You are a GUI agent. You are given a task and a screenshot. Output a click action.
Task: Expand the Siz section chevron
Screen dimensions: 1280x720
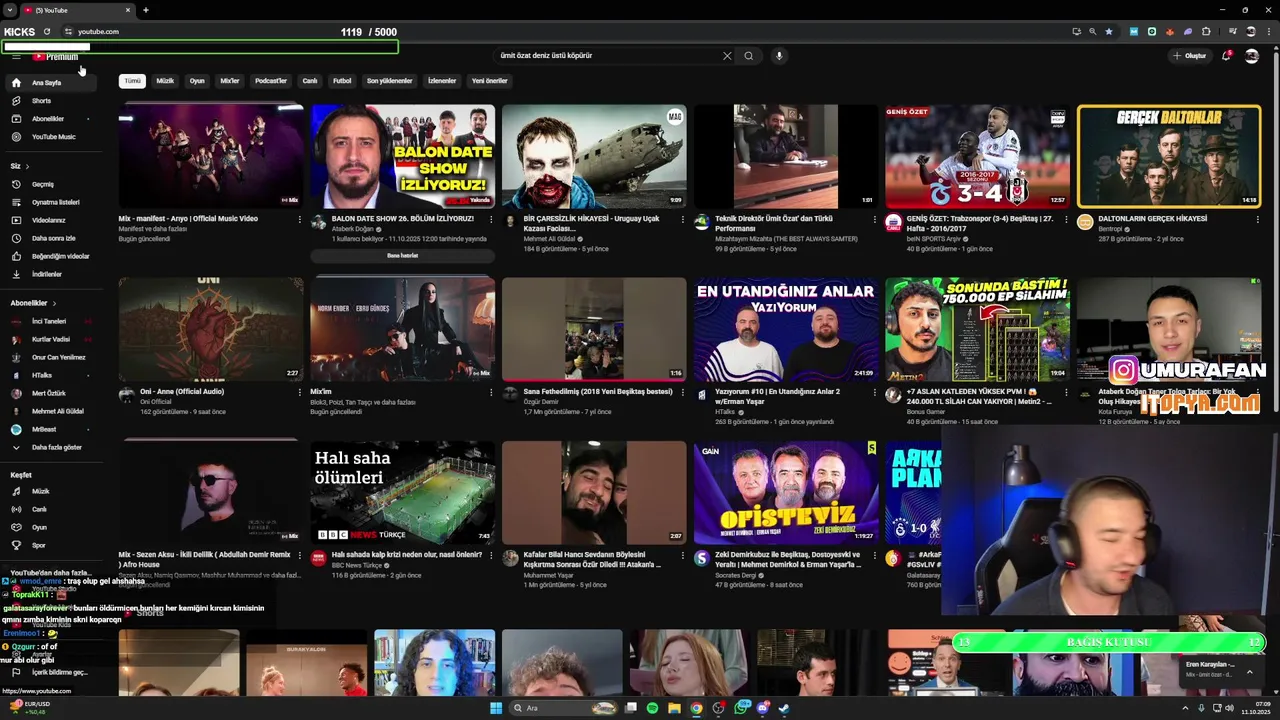pyautogui.click(x=27, y=166)
